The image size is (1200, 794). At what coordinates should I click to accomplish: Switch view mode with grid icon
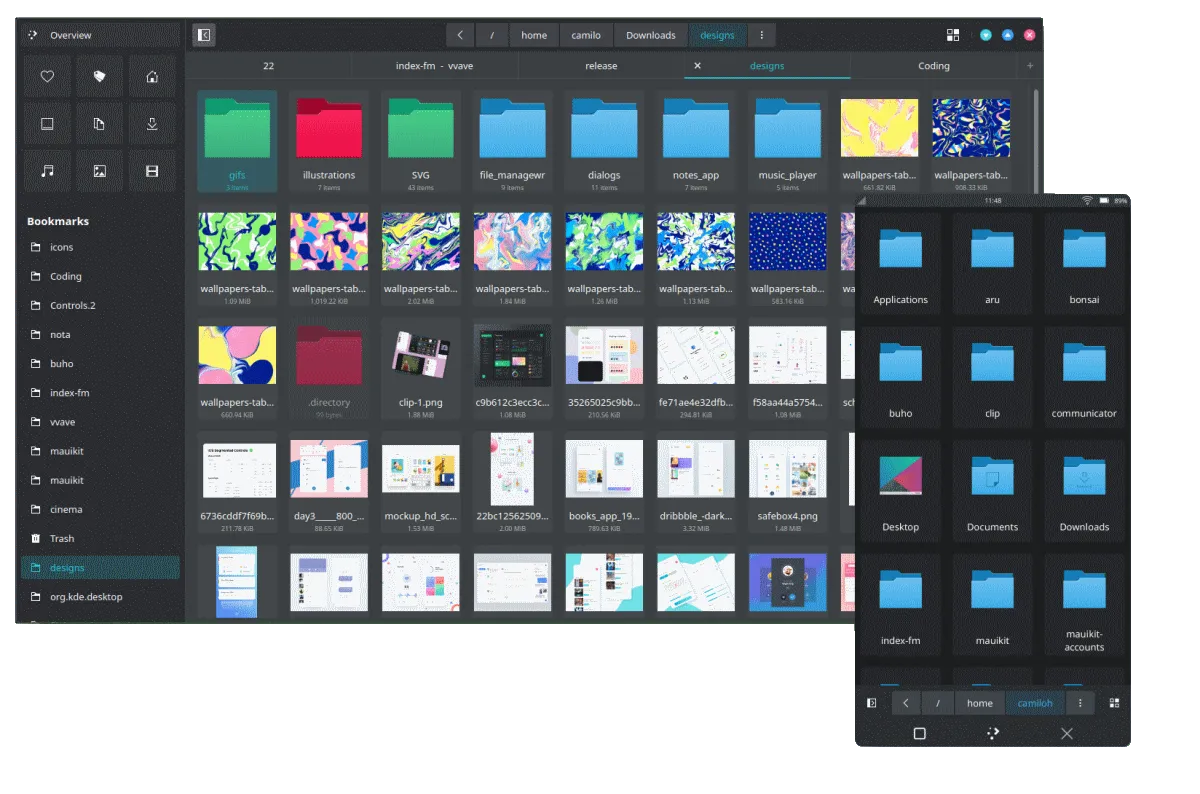click(x=953, y=35)
